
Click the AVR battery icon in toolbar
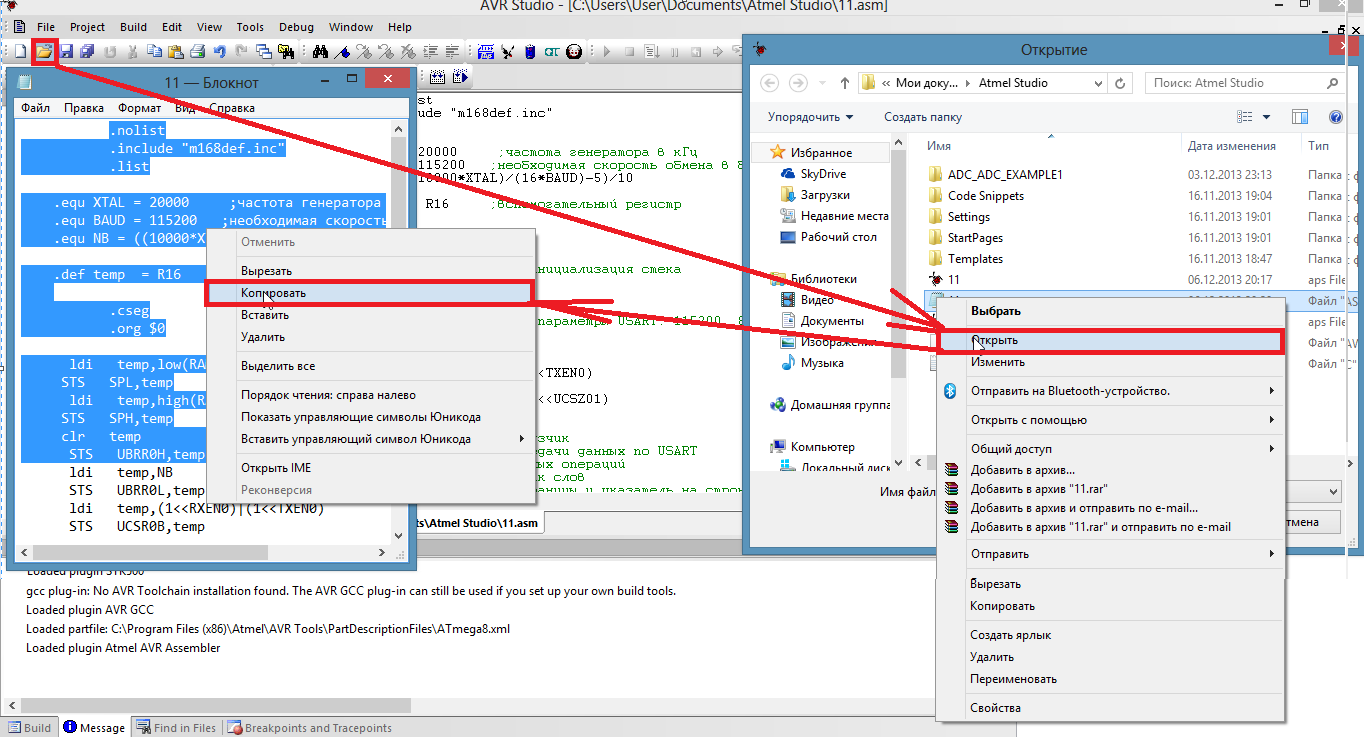[x=530, y=51]
